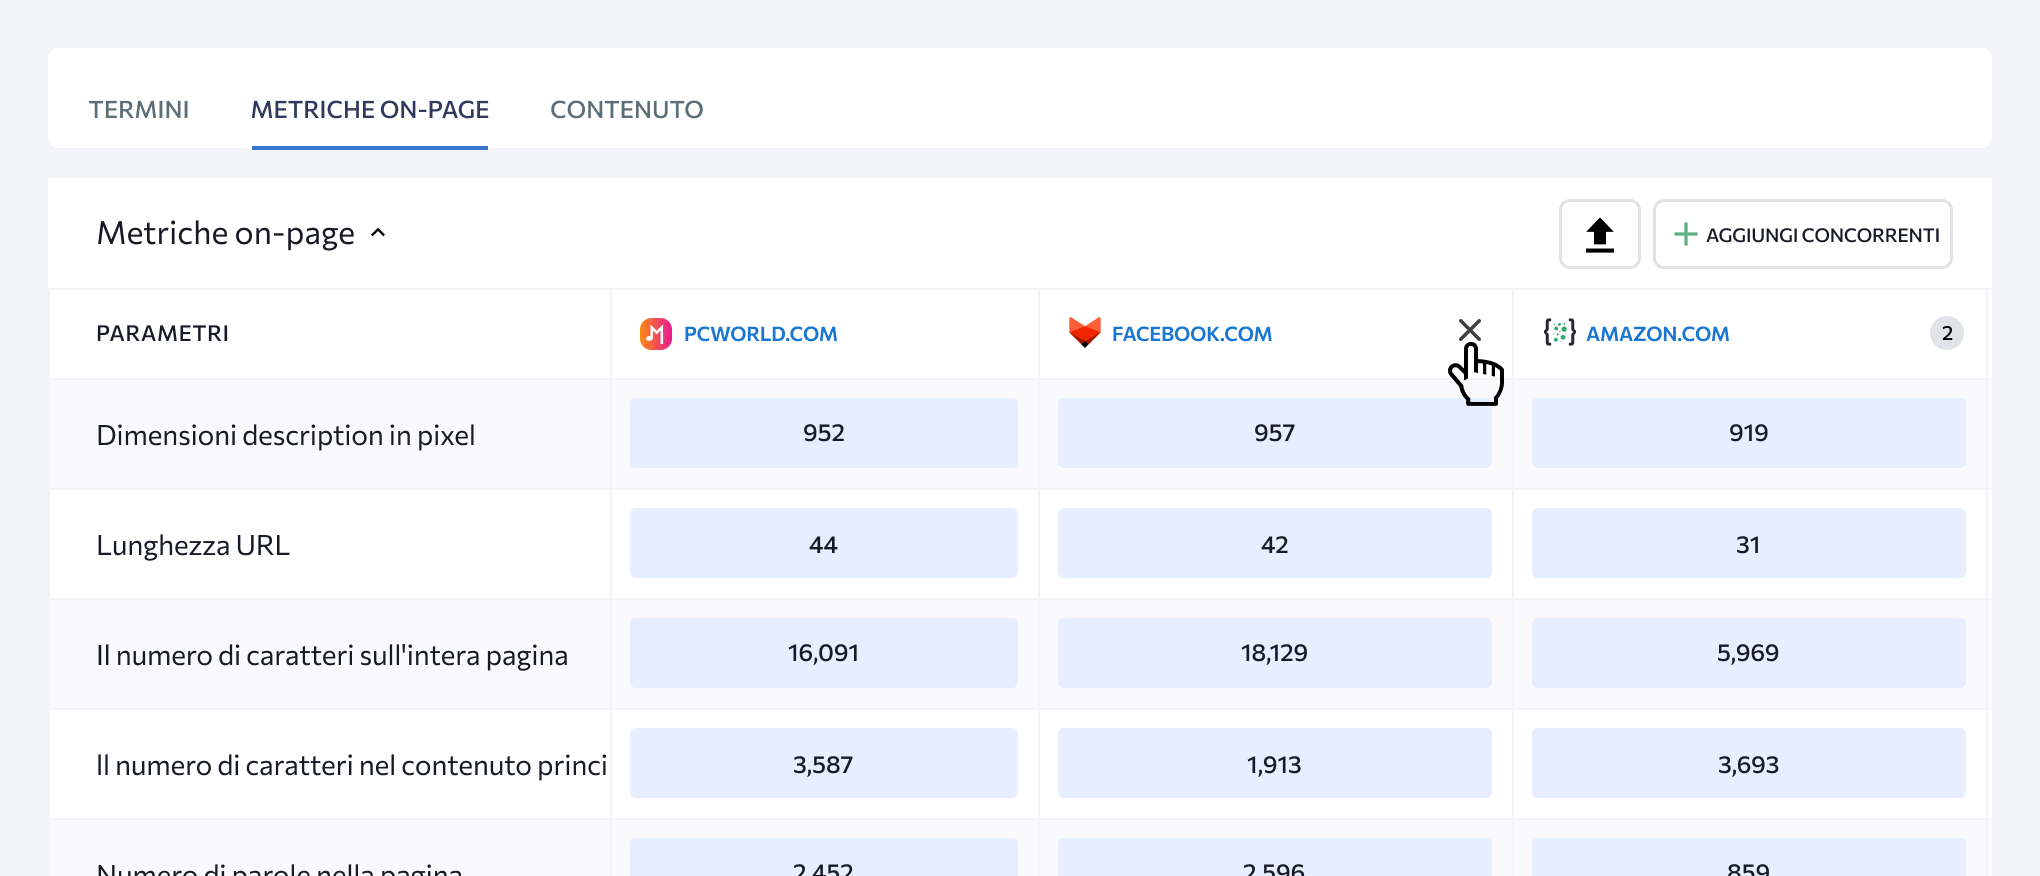Click the characters value 16,091
Screen dimensions: 2040x876
coord(824,653)
